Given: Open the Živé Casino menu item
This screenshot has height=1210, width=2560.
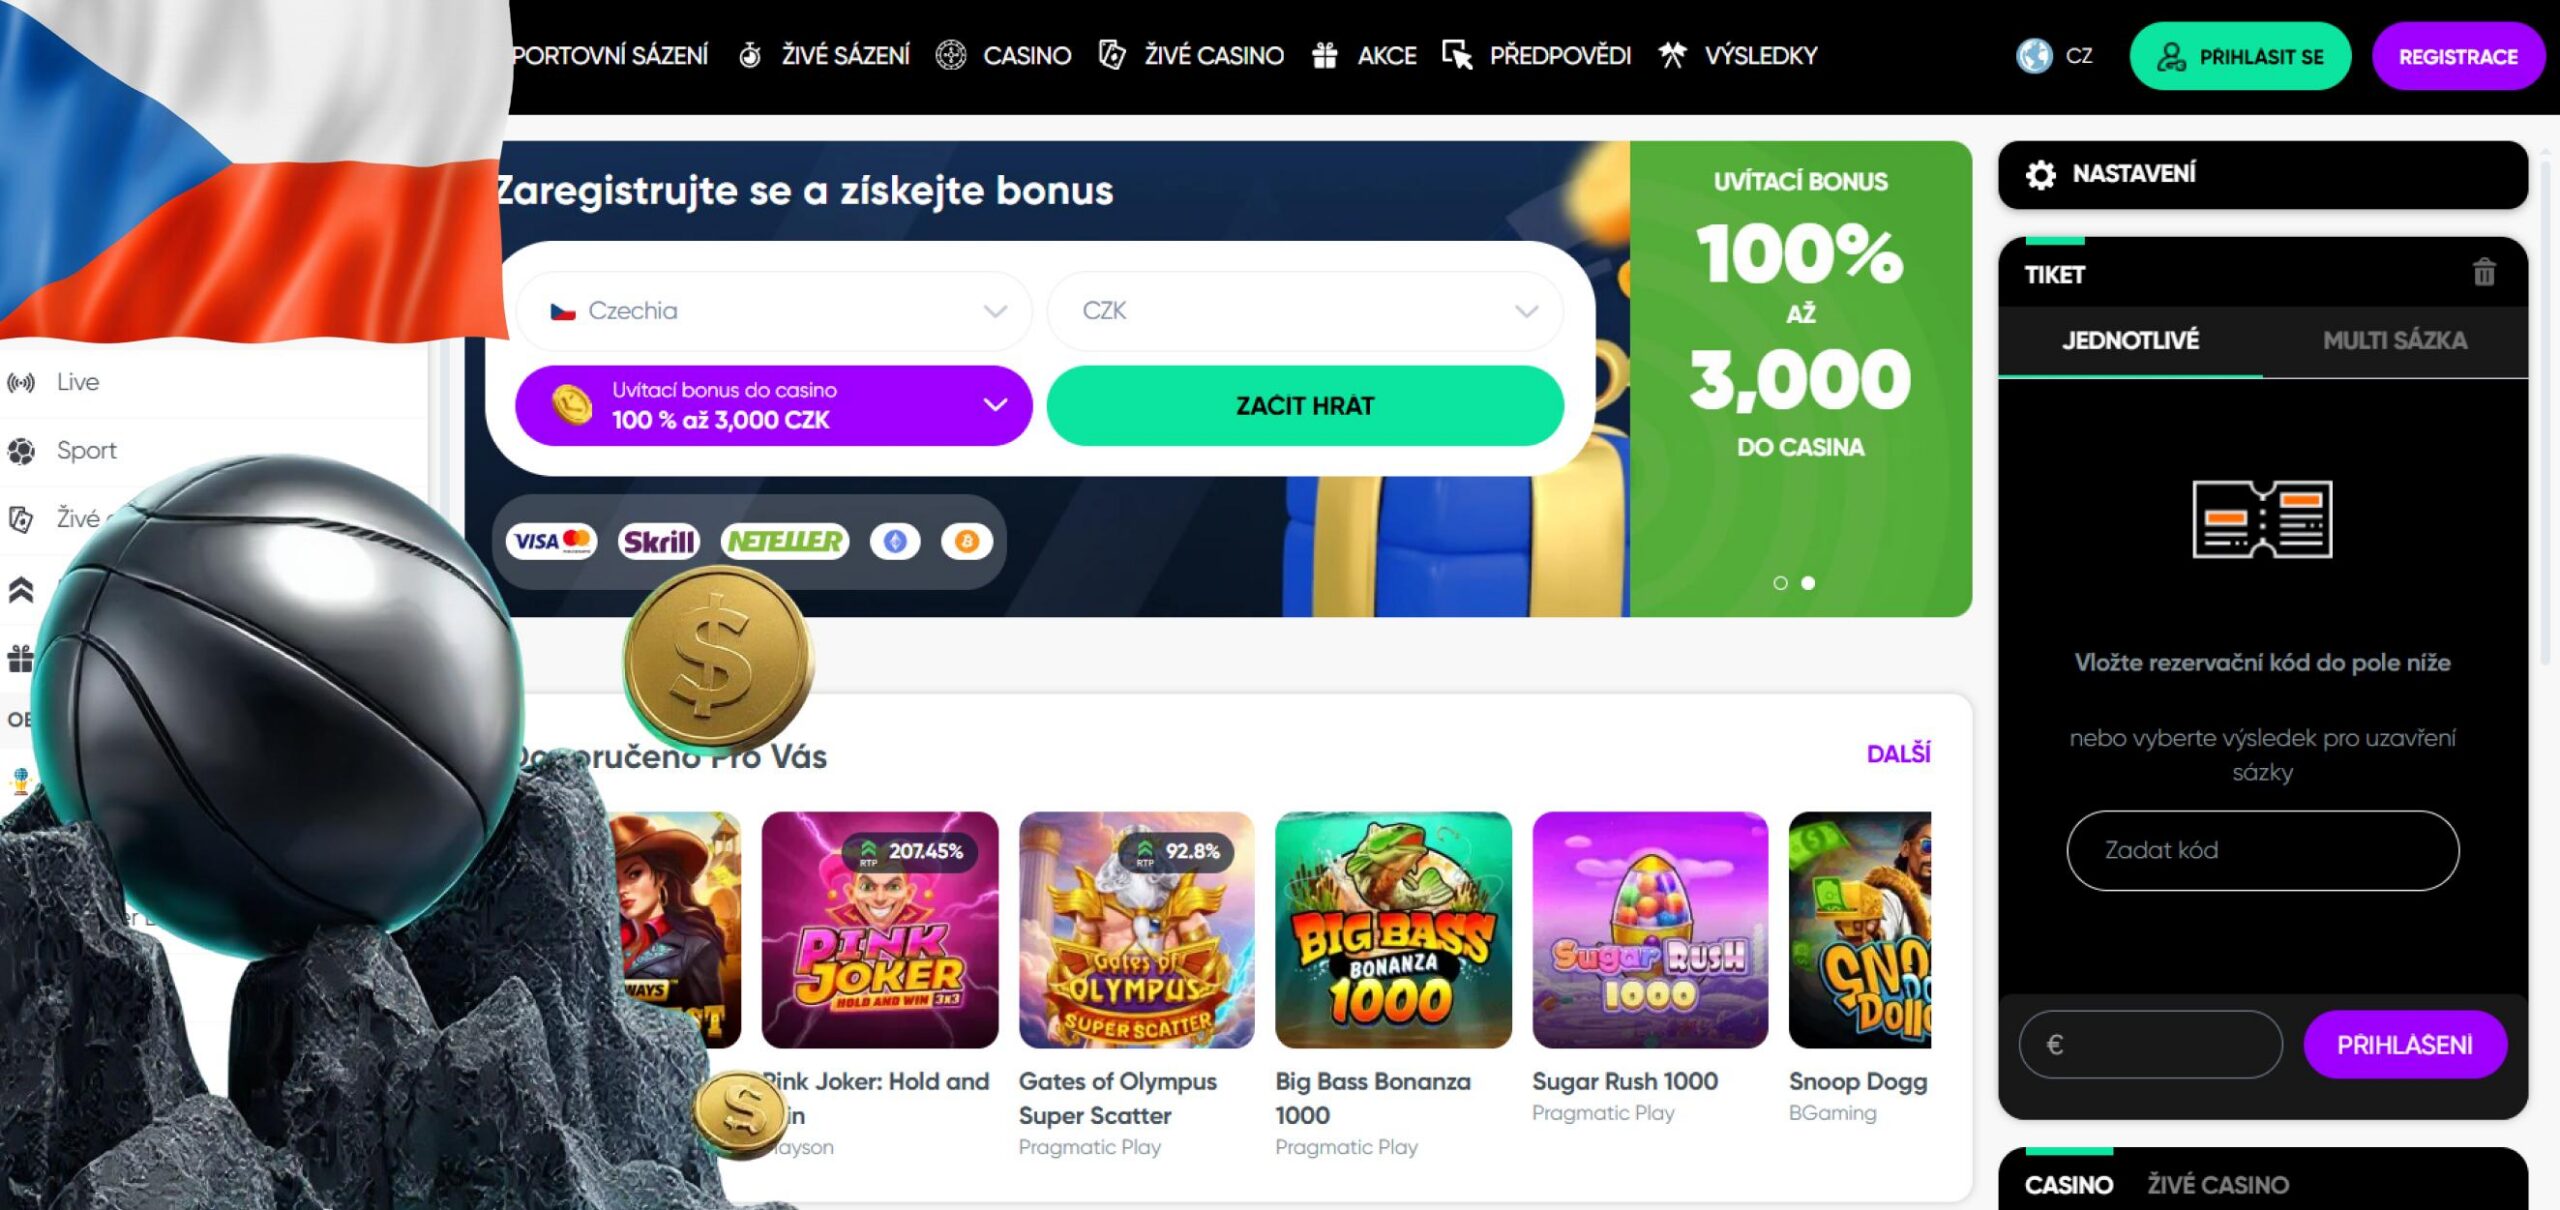Looking at the screenshot, I should click(x=1192, y=56).
